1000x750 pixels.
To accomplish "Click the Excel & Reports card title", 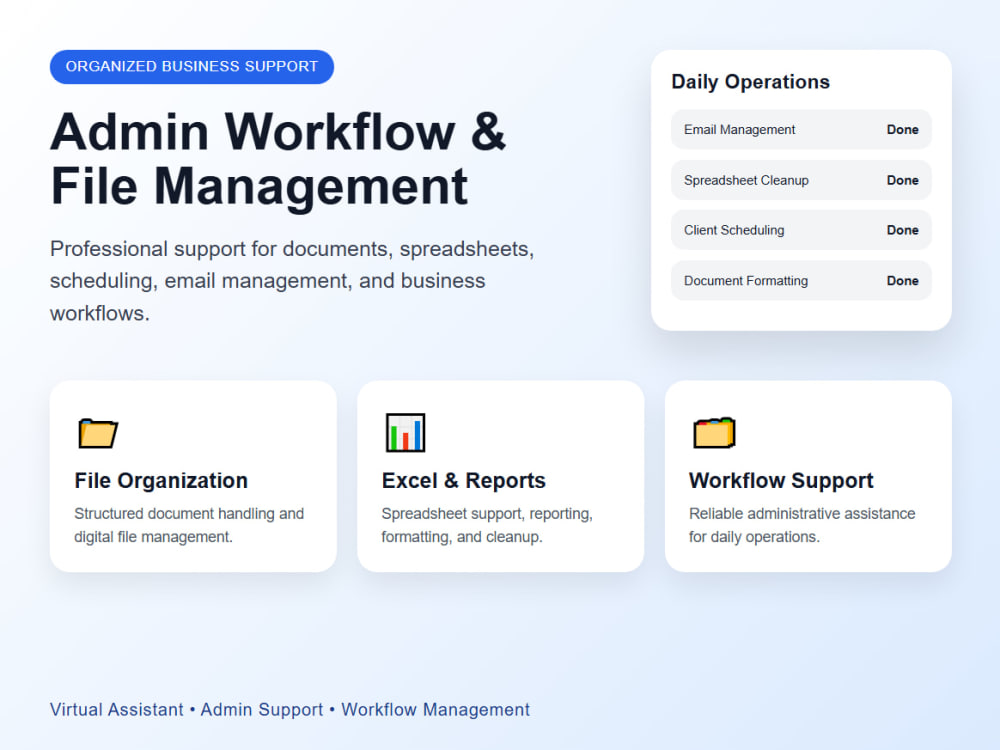I will point(464,480).
